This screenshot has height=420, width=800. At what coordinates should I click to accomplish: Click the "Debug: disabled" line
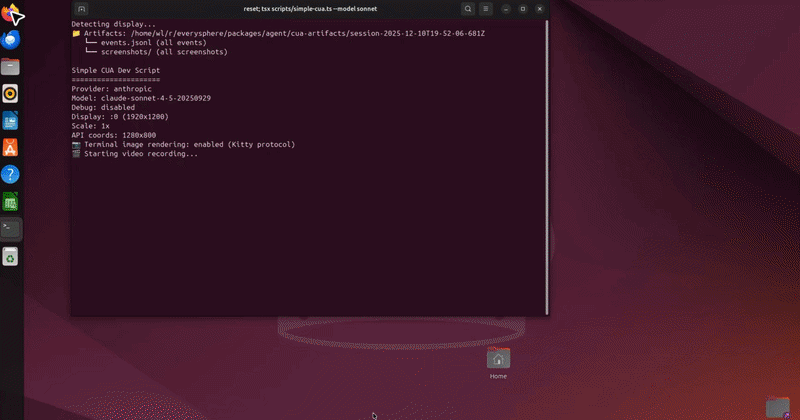(x=103, y=107)
